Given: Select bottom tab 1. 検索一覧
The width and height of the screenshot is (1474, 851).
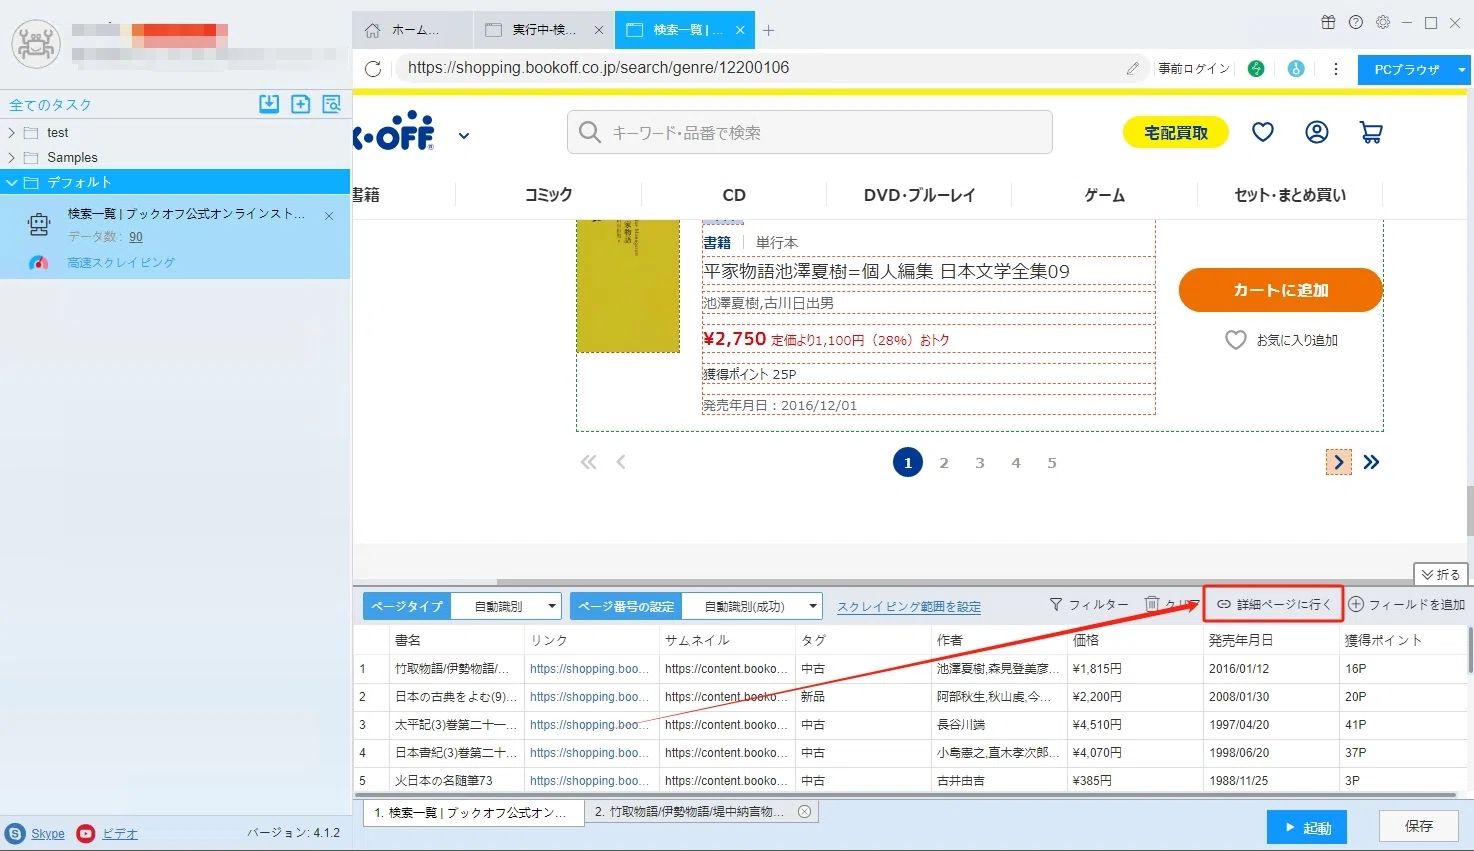Looking at the screenshot, I should pos(473,812).
